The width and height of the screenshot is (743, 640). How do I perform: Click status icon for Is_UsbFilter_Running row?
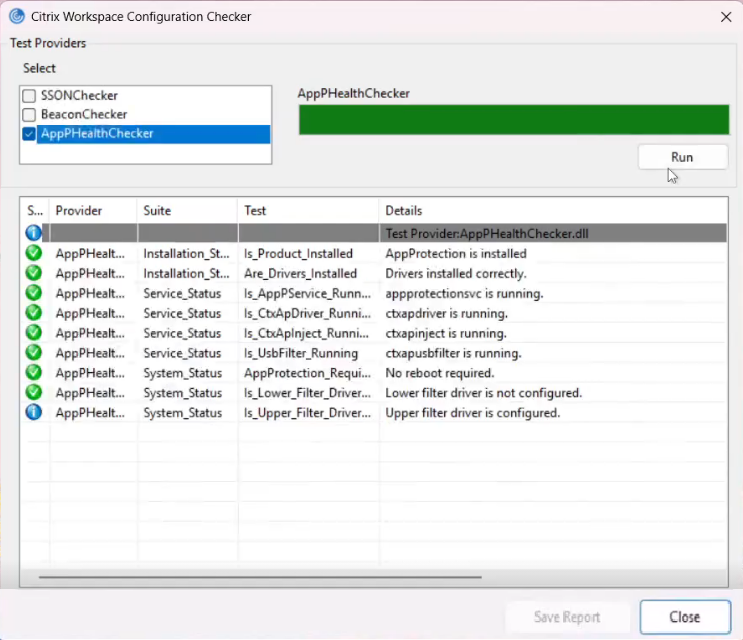click(34, 353)
